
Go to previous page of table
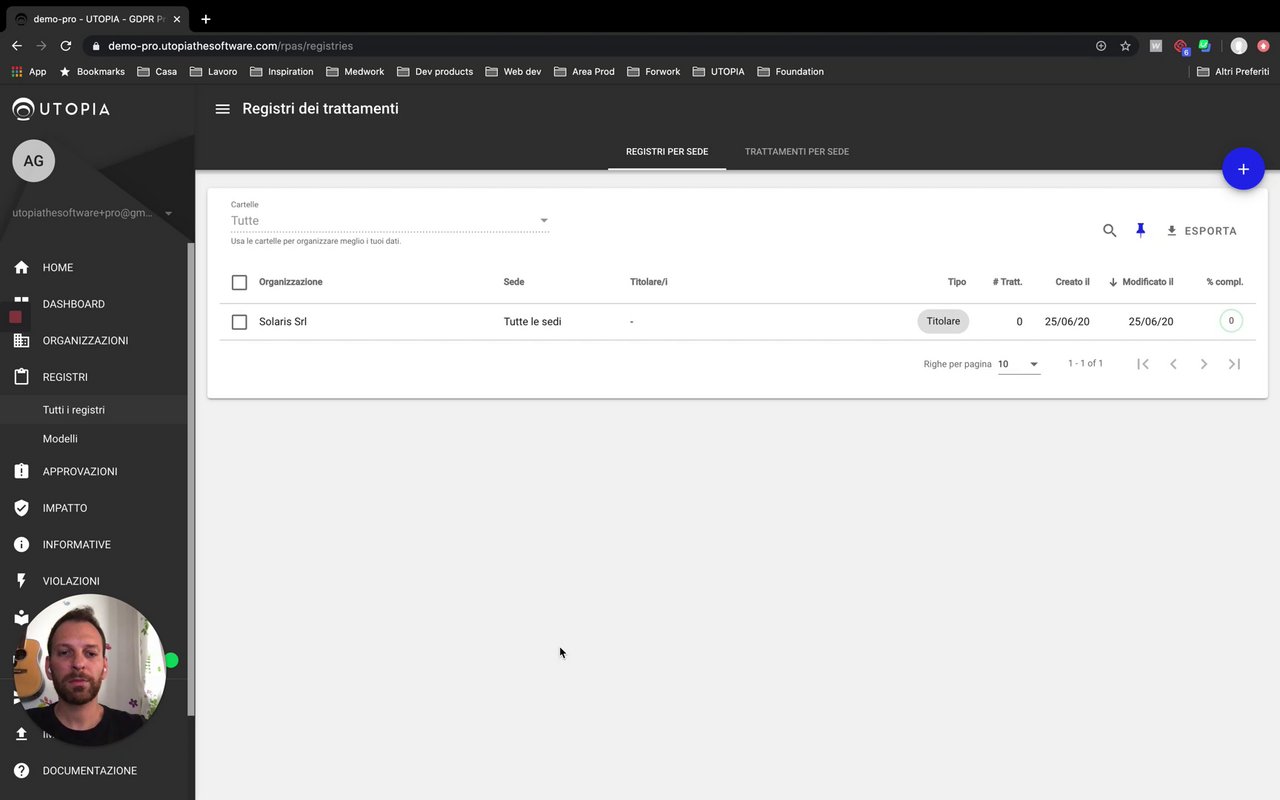click(1173, 364)
